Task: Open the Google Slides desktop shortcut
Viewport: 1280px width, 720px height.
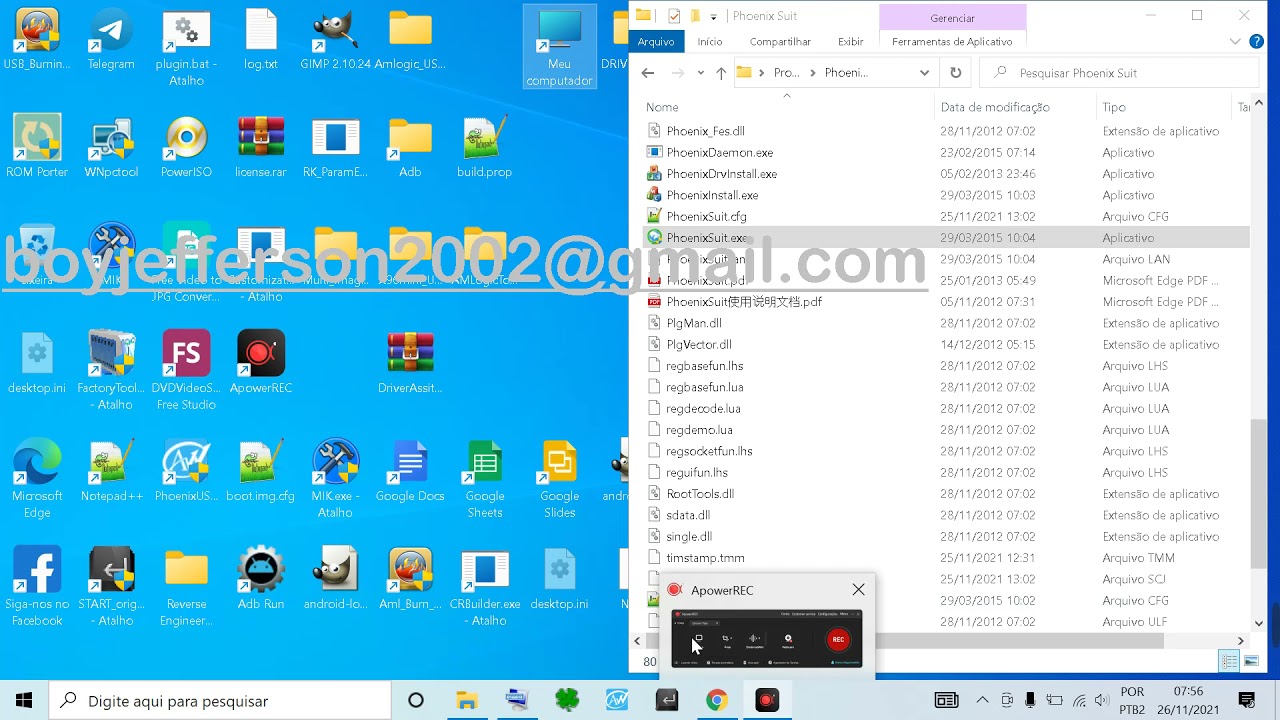Action: [559, 478]
